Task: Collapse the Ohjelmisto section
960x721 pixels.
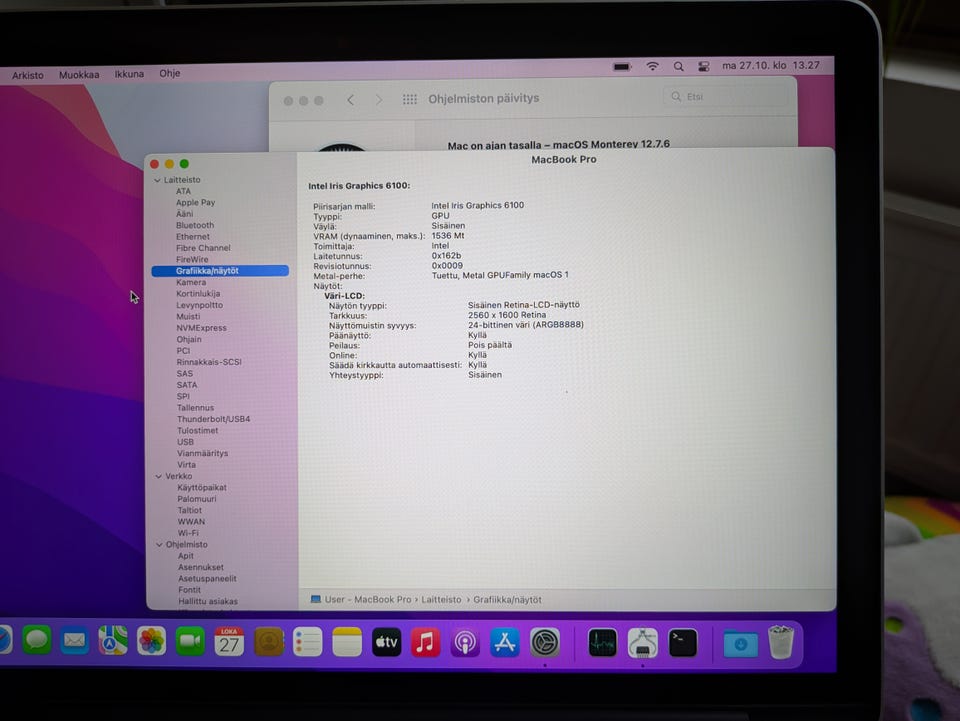Action: click(x=159, y=545)
